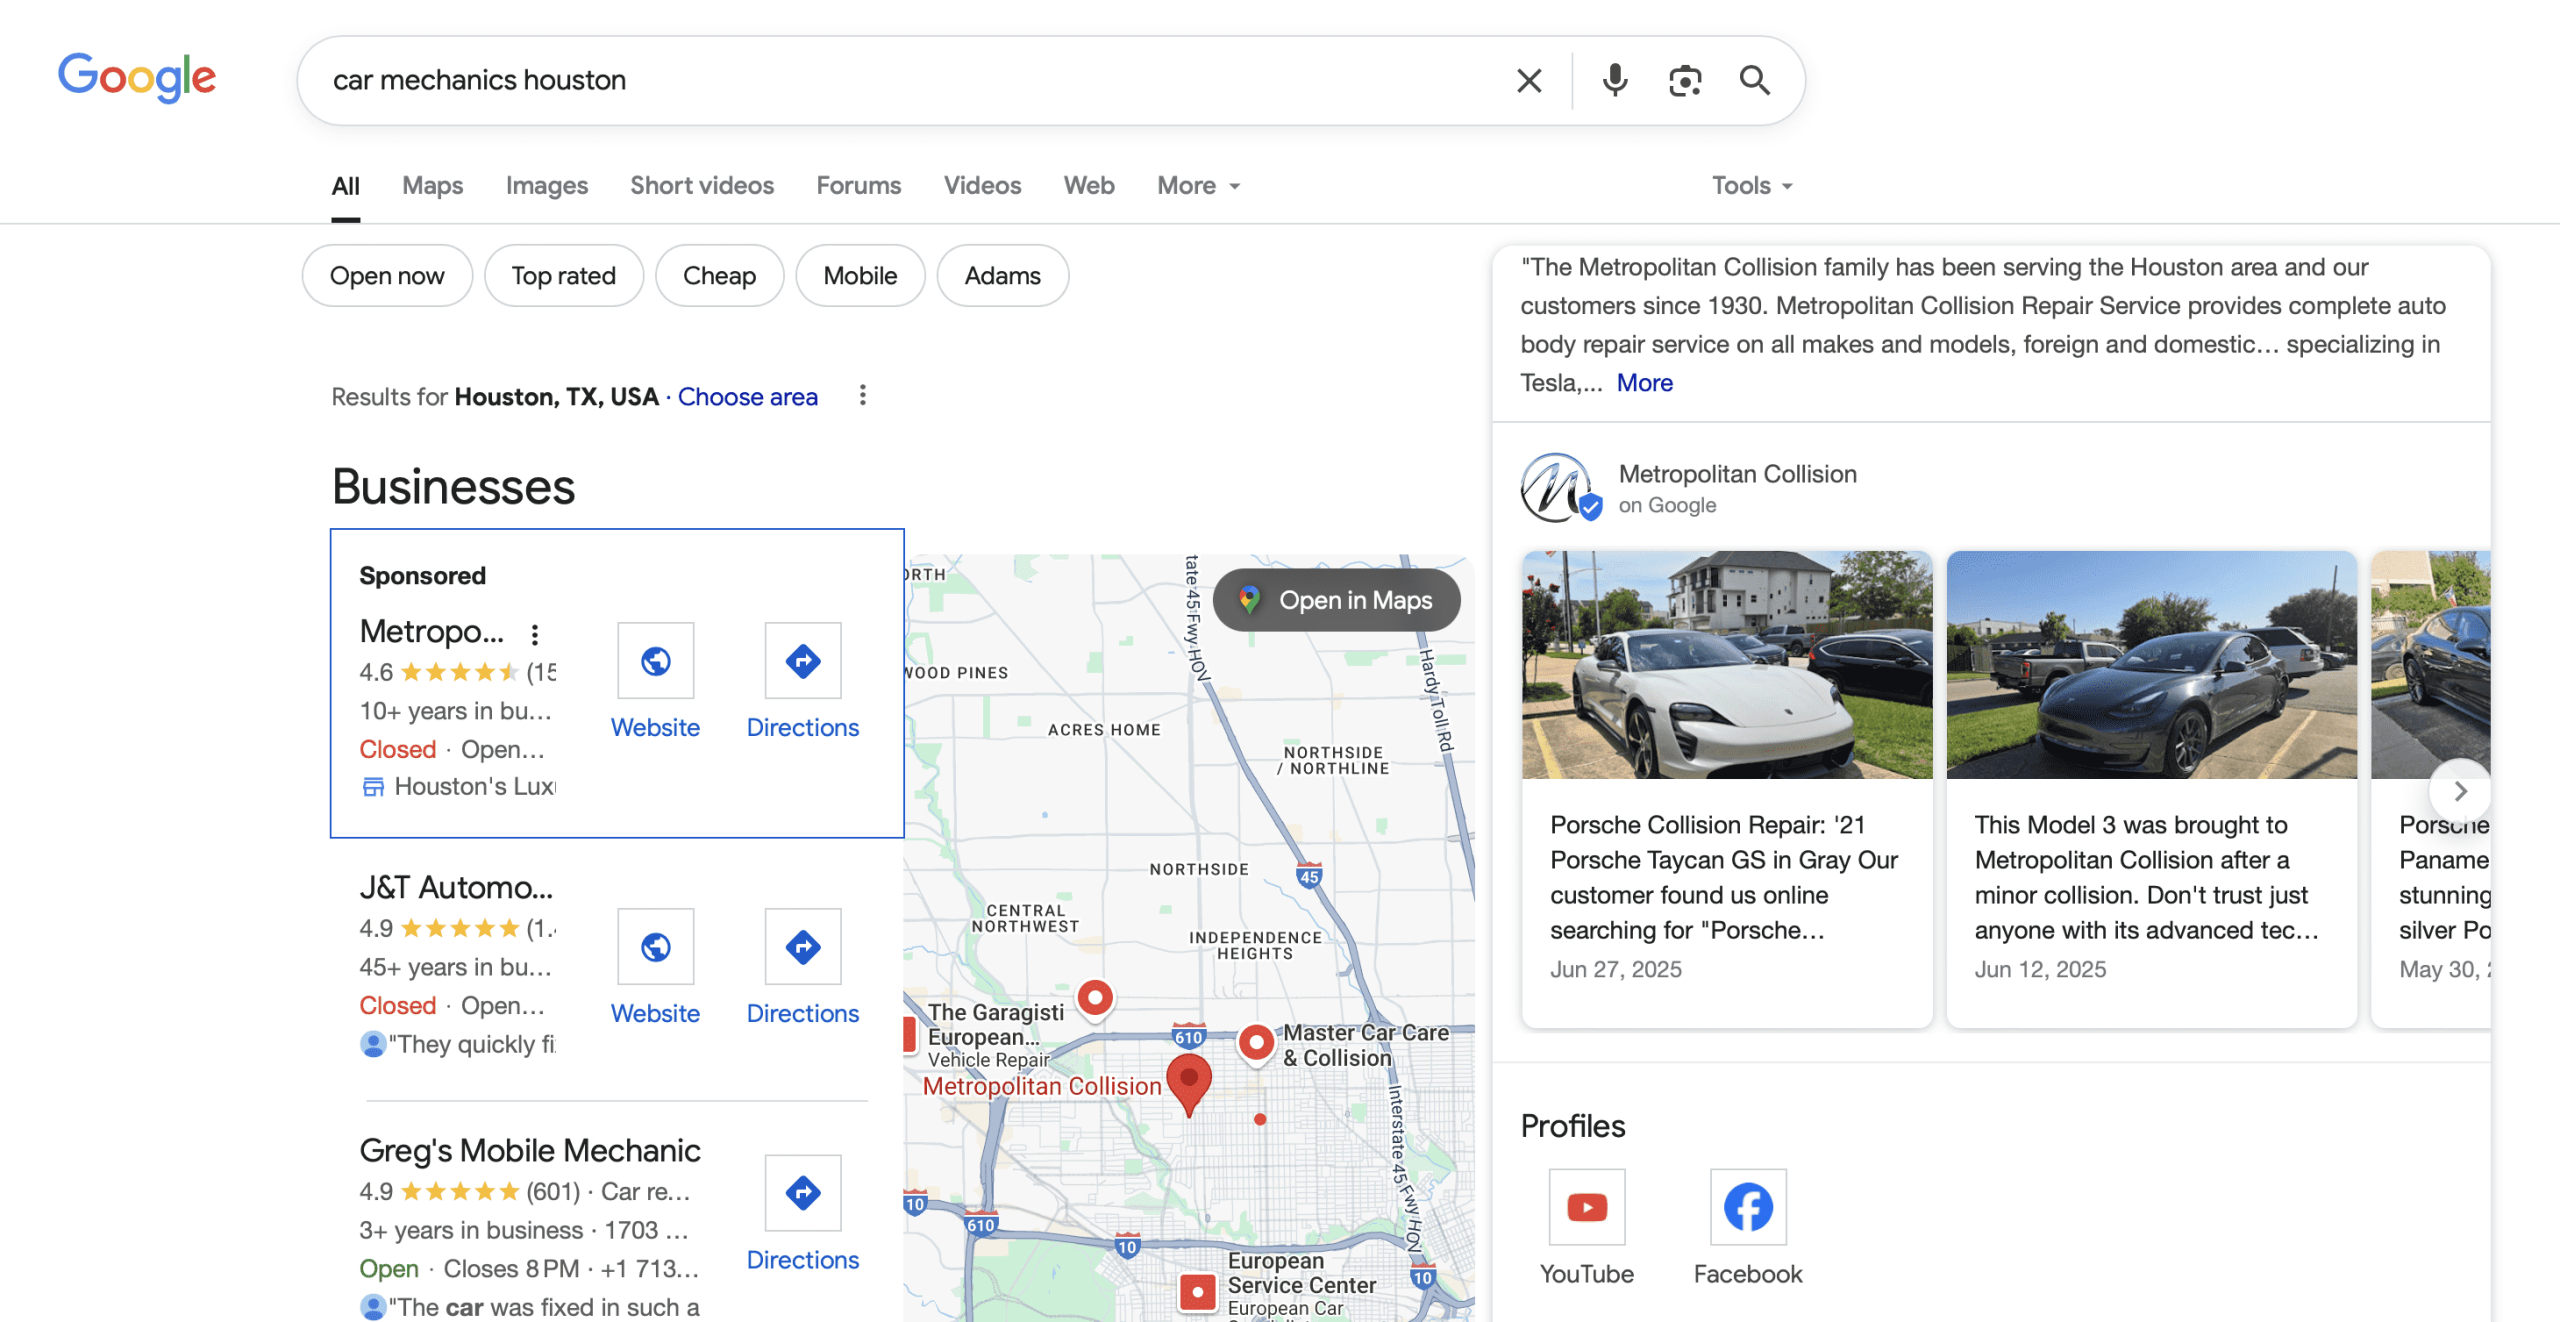Toggle Adams filter chip
The image size is (2560, 1322).
point(1002,275)
